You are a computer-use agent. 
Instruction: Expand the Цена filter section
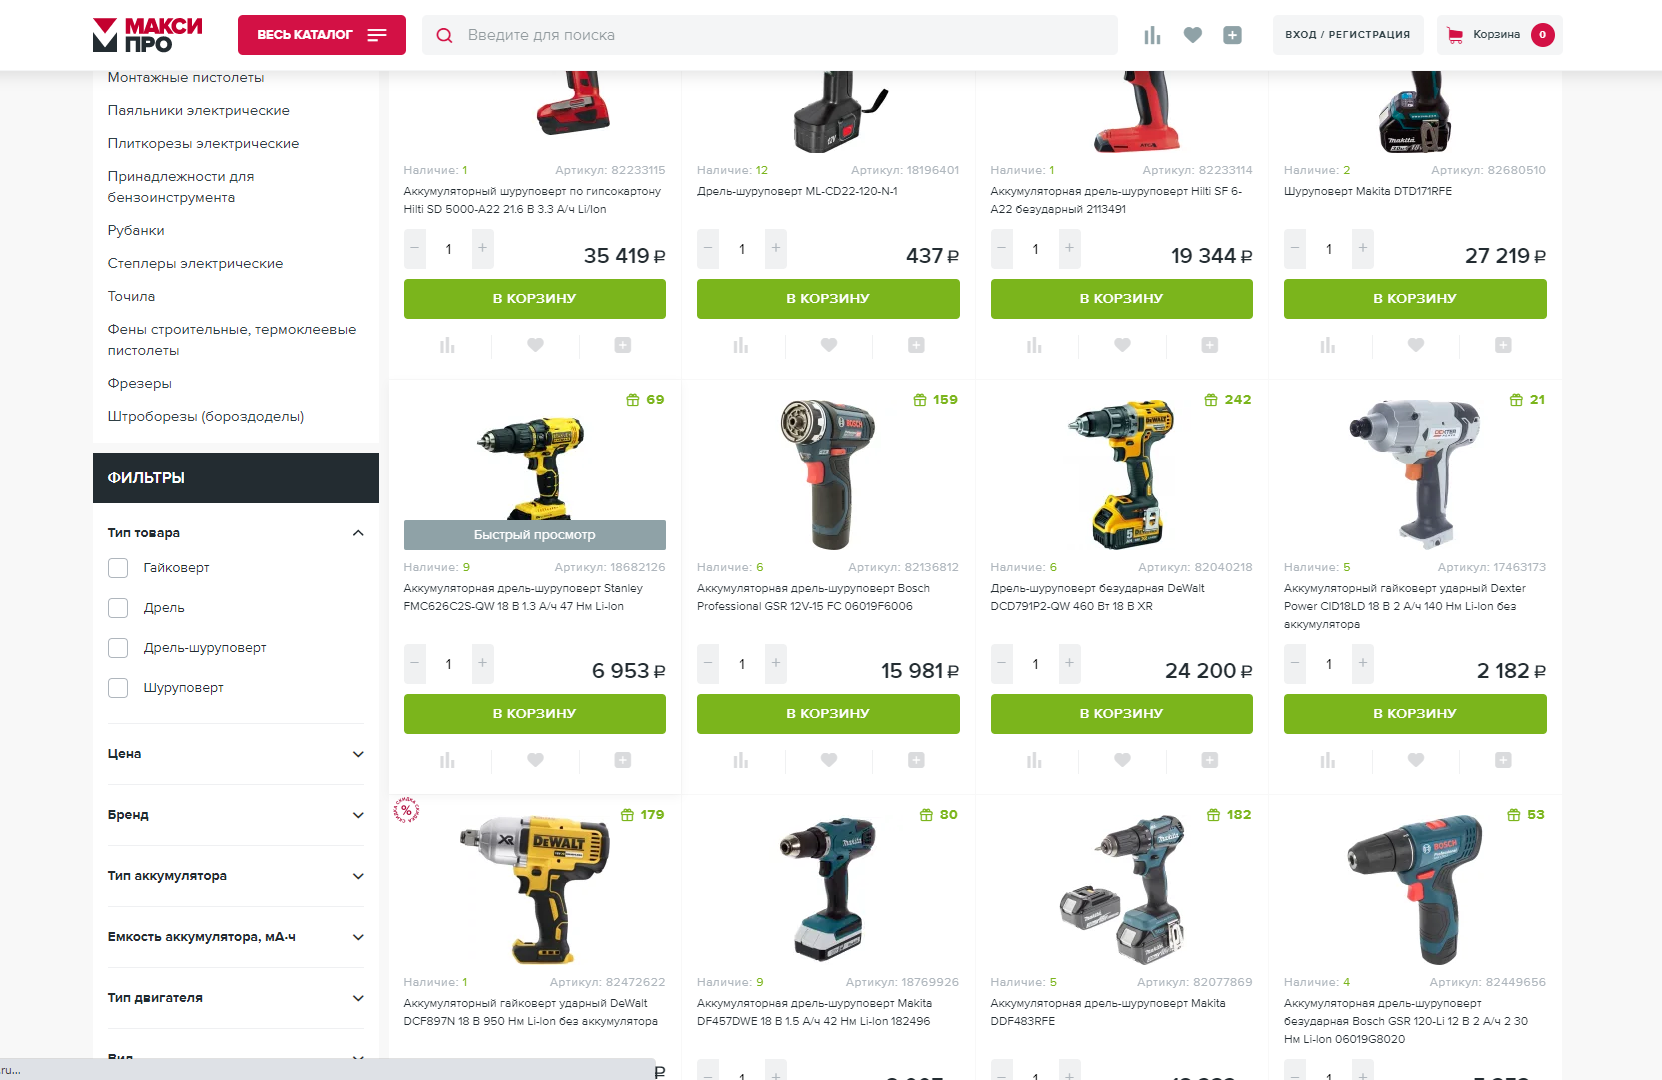click(x=358, y=754)
